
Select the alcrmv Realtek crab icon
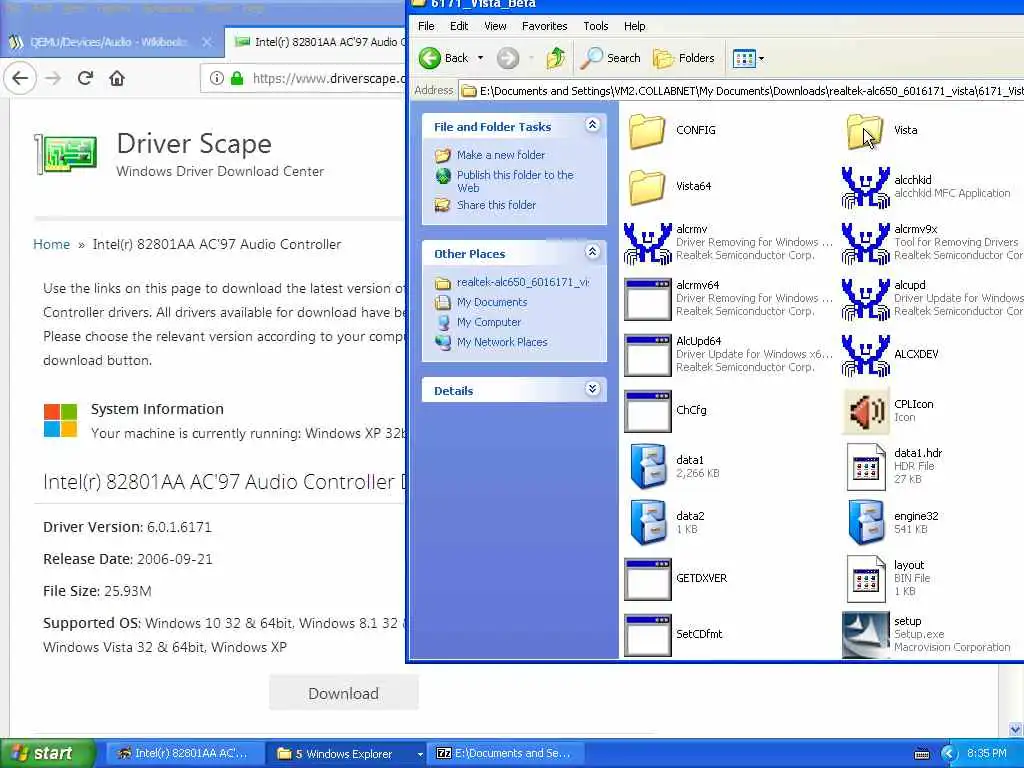pyautogui.click(x=647, y=244)
